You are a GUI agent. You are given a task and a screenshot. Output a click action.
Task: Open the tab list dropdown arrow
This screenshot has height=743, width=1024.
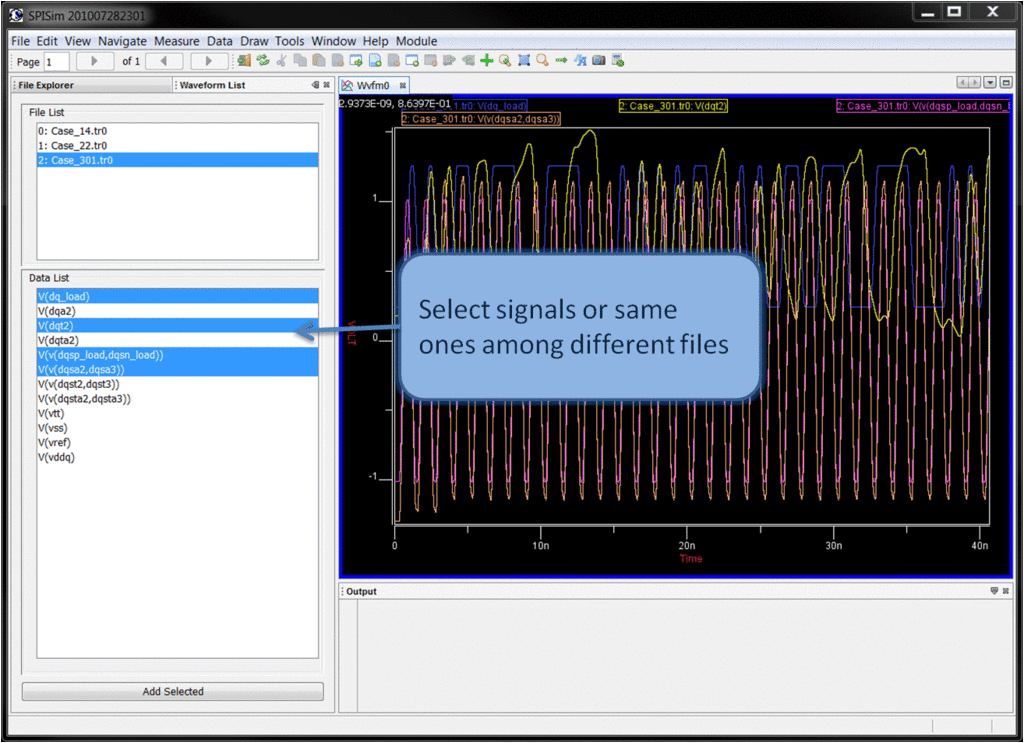click(990, 83)
